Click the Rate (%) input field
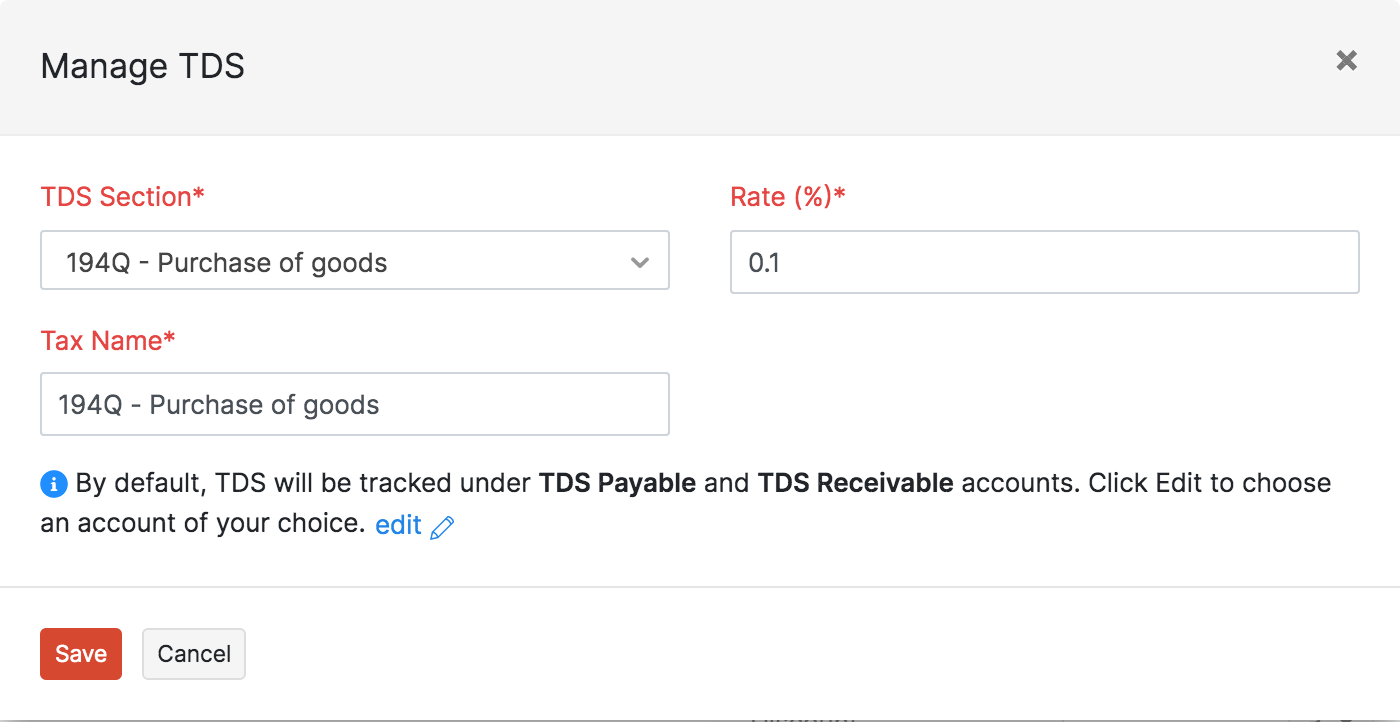The height and width of the screenshot is (722, 1400). tap(1044, 261)
